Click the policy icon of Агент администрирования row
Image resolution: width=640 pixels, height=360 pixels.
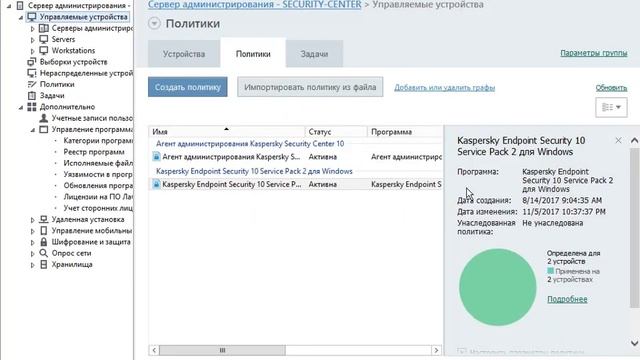(156, 157)
